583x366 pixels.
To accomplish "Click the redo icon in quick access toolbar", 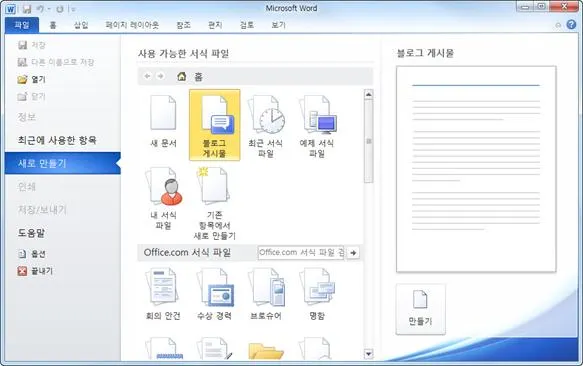I will pos(60,9).
